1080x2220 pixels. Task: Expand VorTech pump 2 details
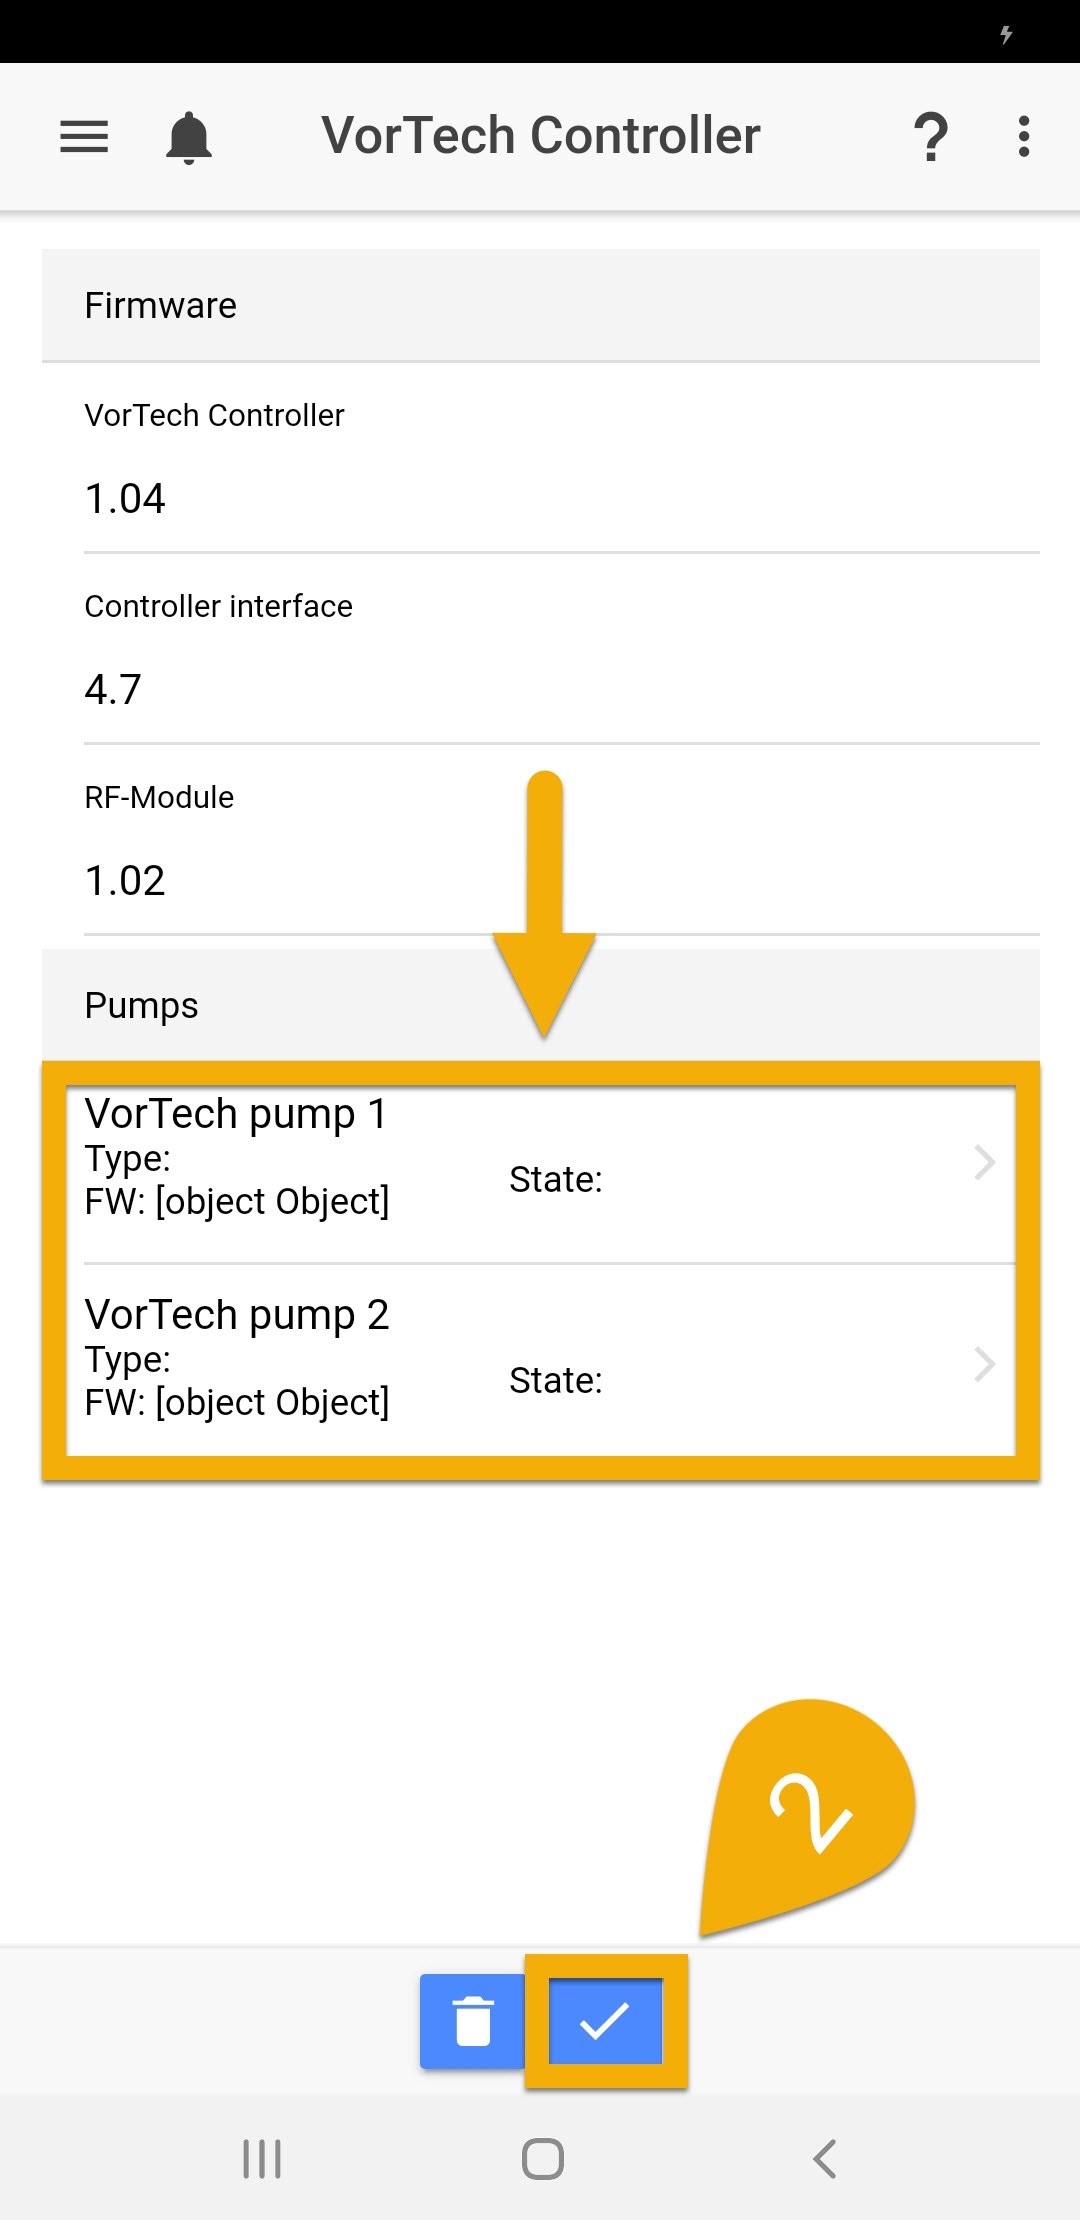(986, 1363)
